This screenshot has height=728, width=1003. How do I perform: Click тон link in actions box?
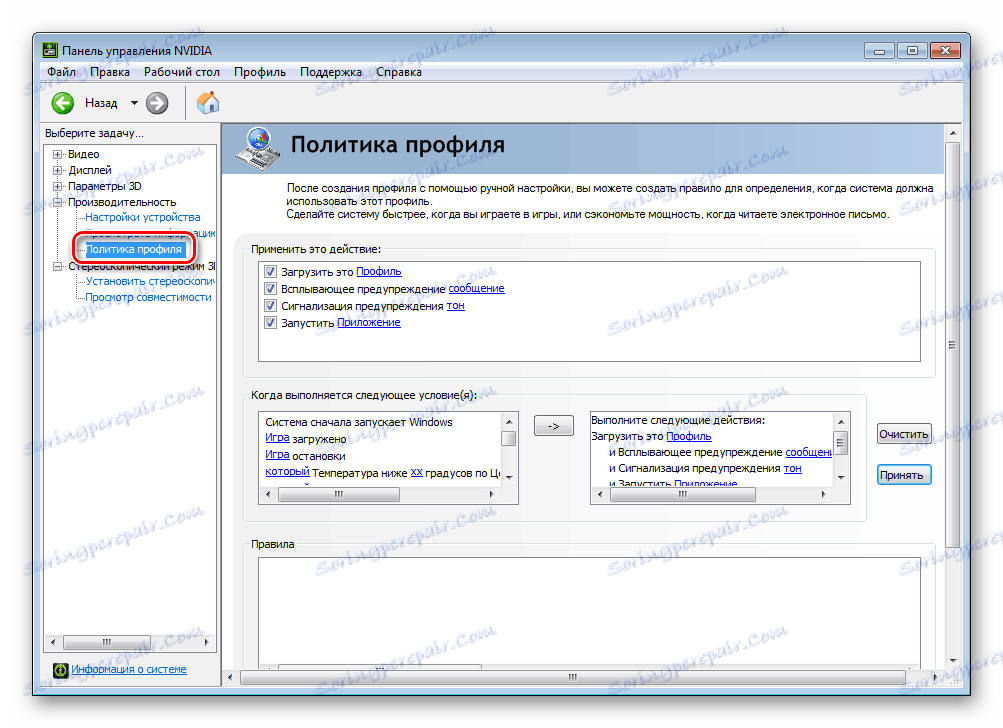coord(793,469)
